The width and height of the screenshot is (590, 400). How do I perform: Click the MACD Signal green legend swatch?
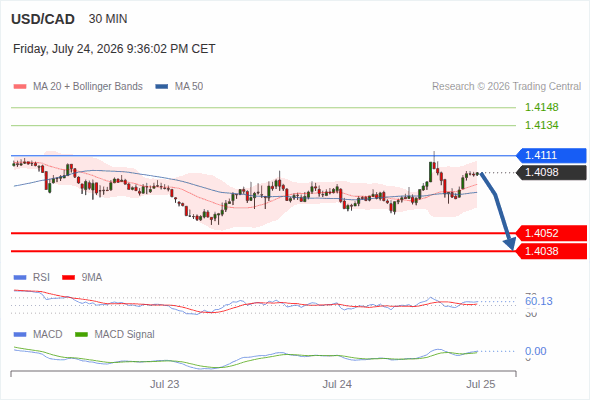point(81,335)
